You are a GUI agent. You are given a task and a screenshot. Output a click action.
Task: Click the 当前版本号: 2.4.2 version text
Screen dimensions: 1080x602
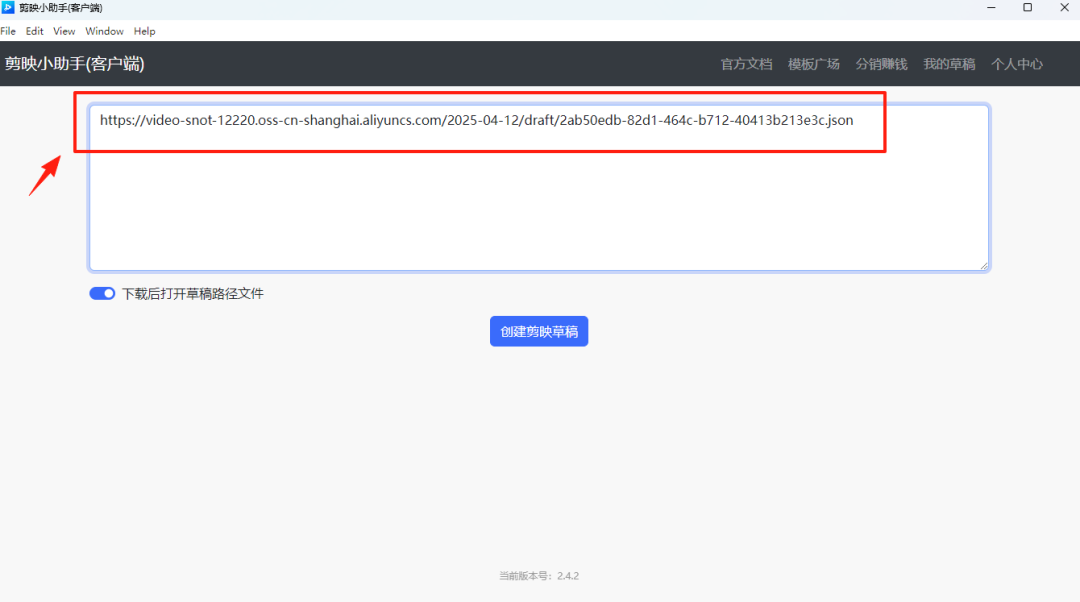click(539, 576)
